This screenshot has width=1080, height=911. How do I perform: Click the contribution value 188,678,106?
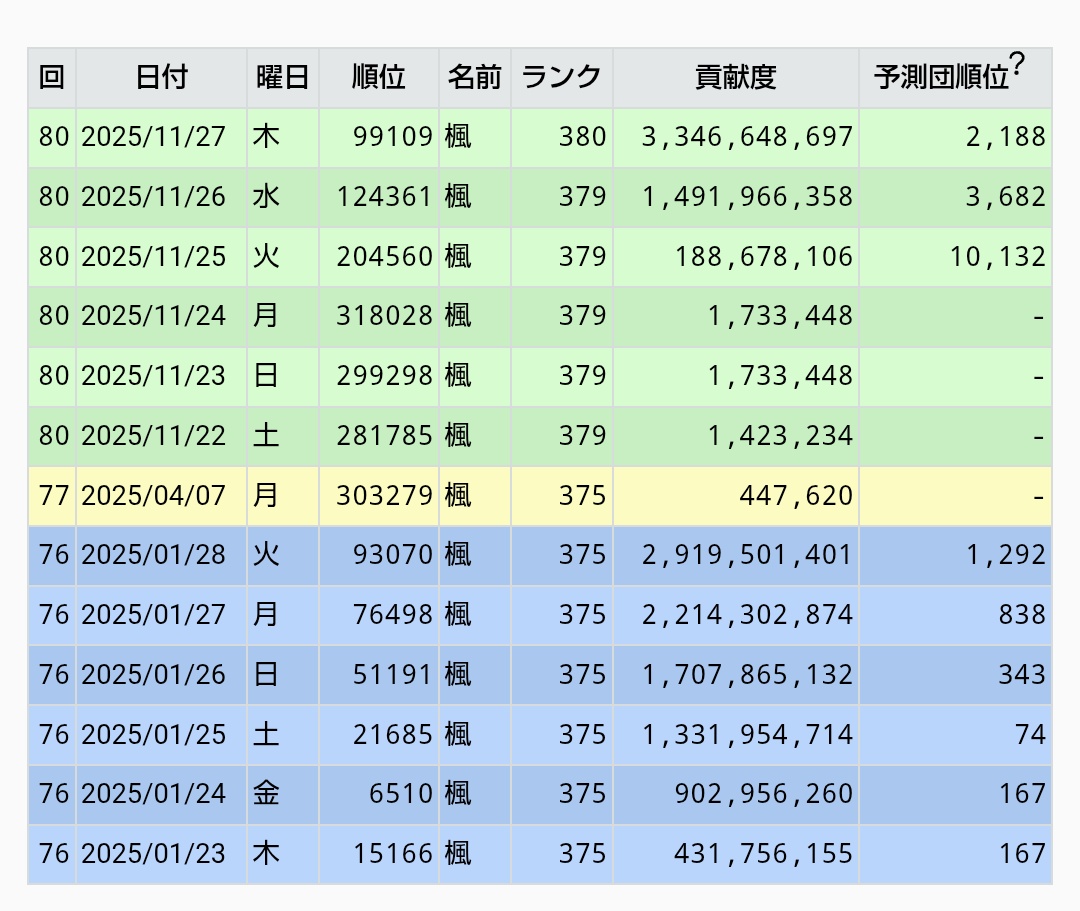pyautogui.click(x=764, y=256)
